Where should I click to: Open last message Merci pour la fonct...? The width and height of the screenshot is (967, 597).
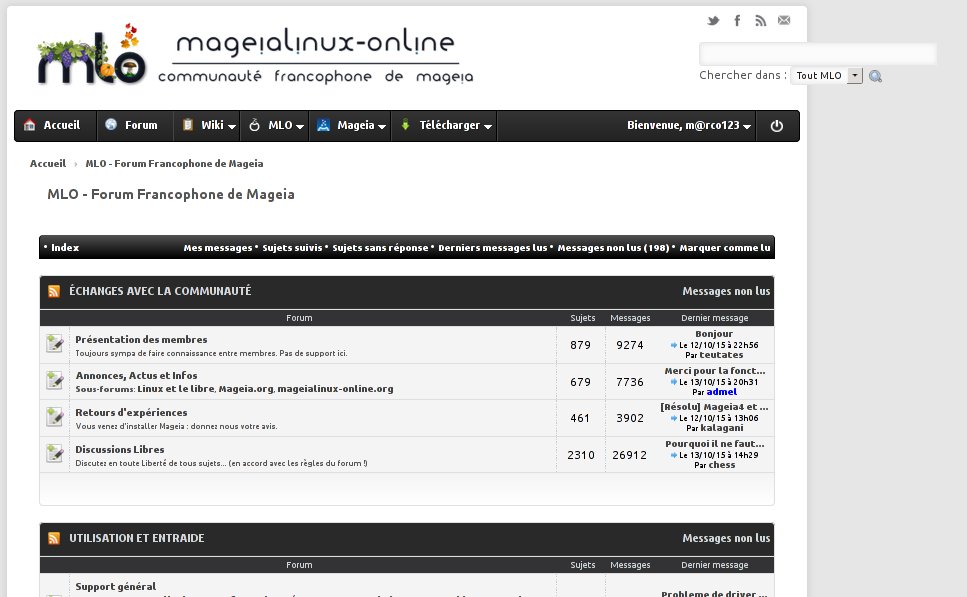point(715,371)
